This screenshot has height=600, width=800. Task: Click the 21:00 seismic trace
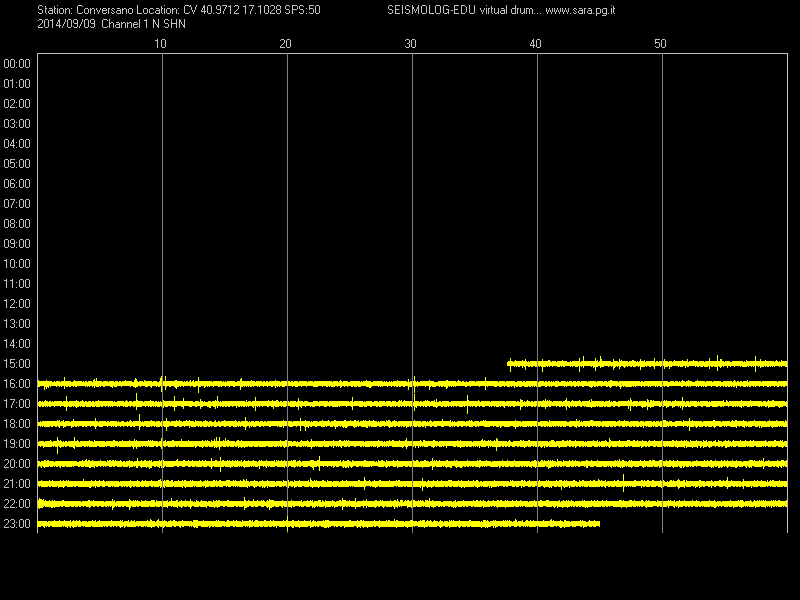412,484
